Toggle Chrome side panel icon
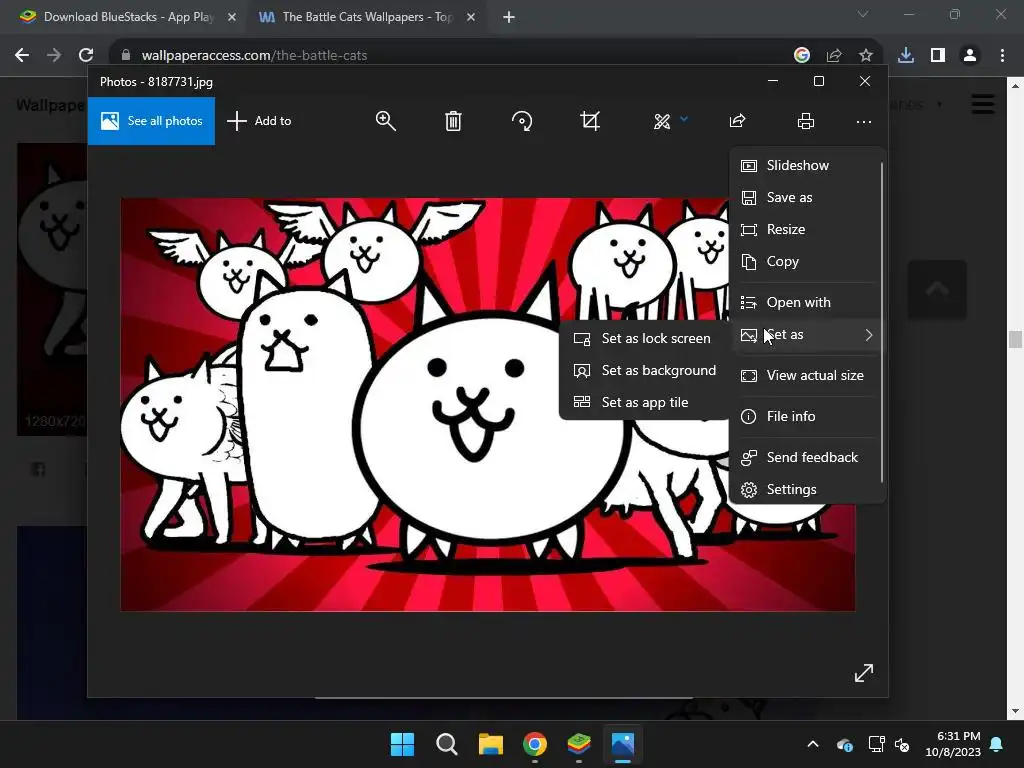1024x768 pixels. point(938,55)
